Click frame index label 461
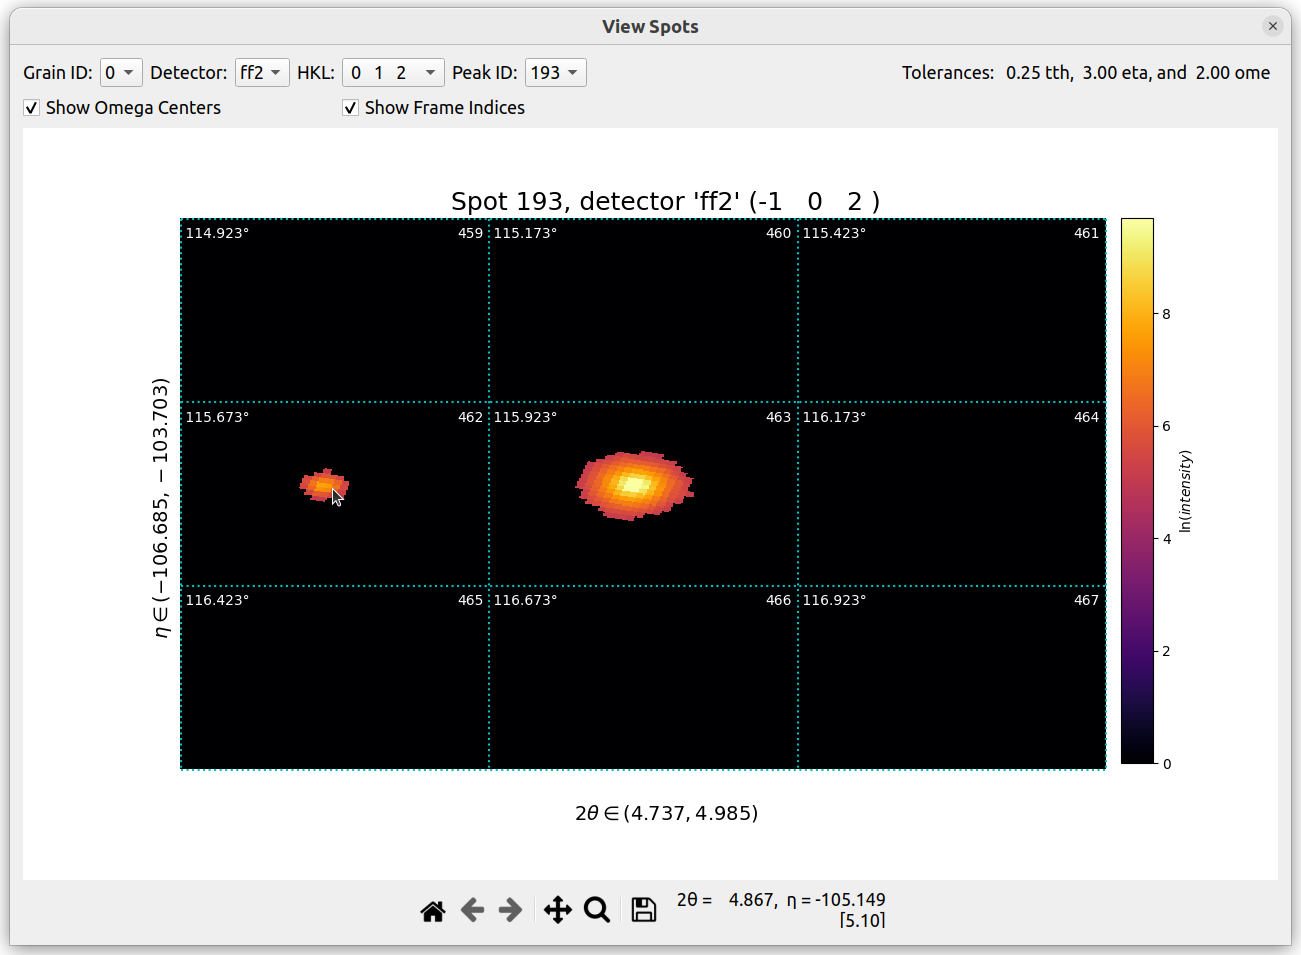1301x955 pixels. pos(1086,233)
